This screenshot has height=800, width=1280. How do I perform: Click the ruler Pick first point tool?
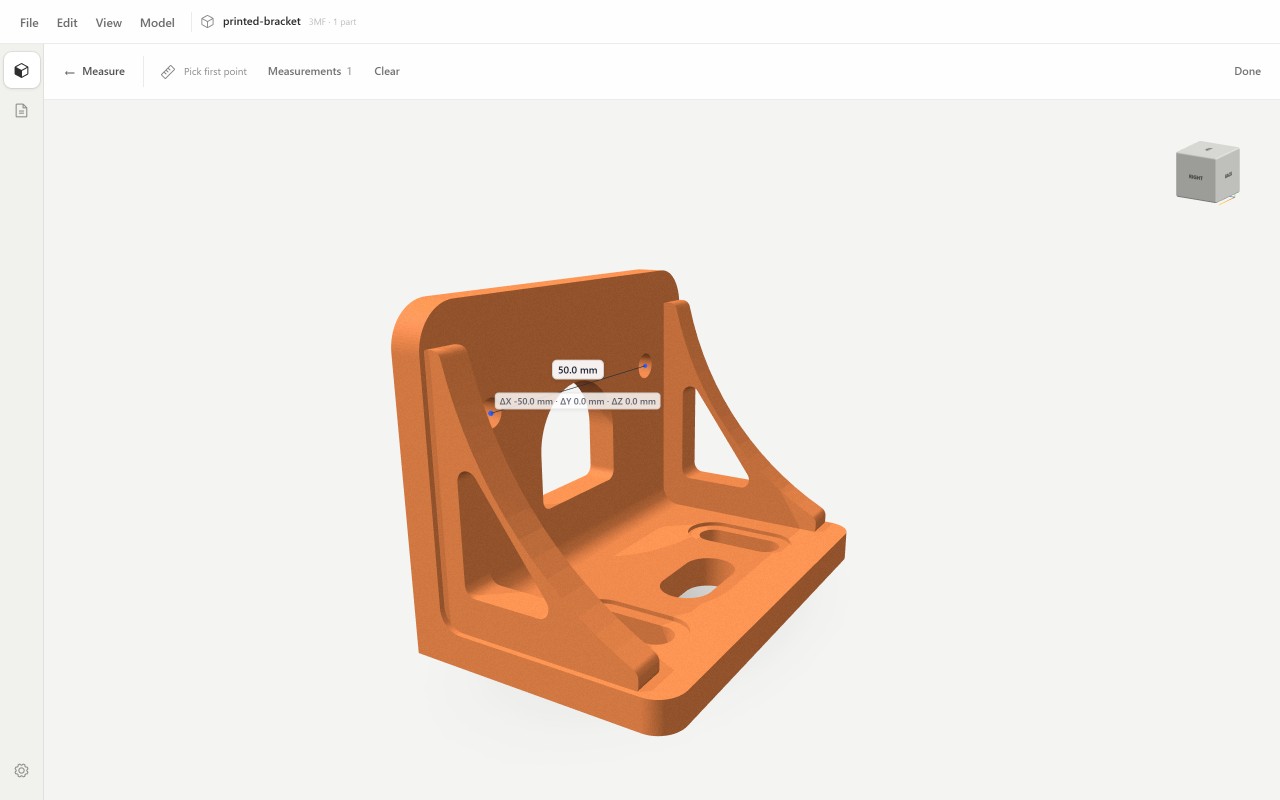(x=204, y=72)
